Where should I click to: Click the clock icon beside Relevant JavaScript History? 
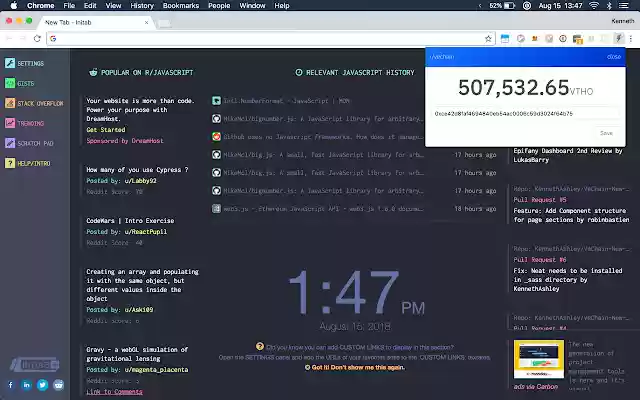click(x=299, y=72)
